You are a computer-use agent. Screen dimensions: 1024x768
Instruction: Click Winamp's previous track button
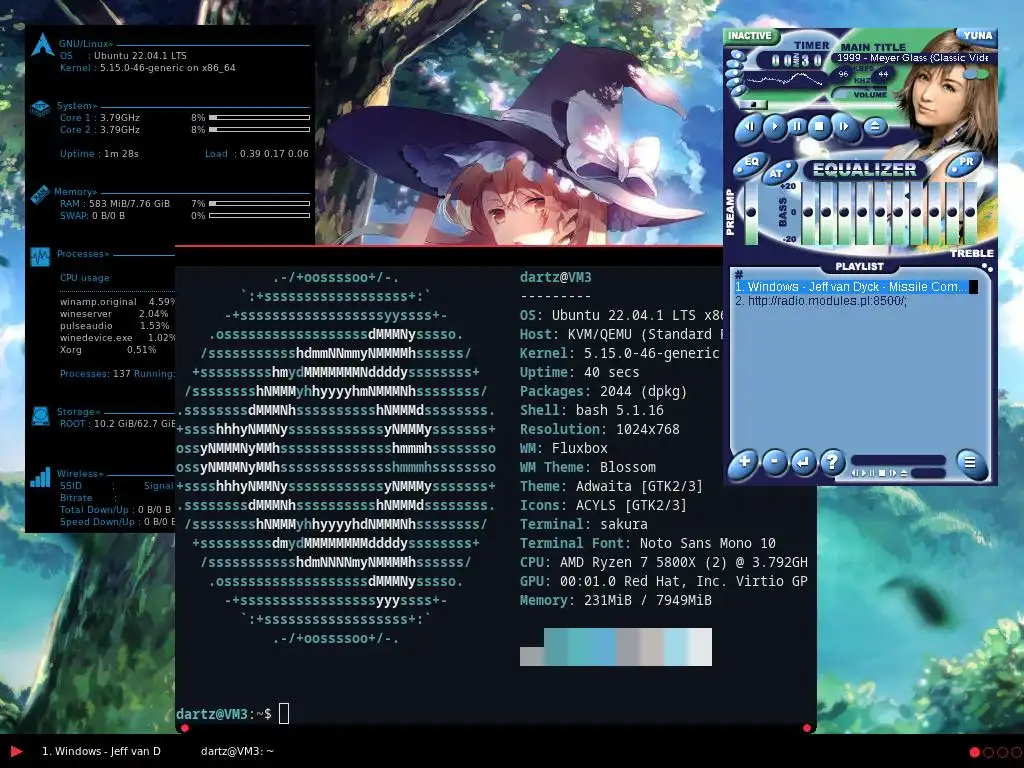coord(749,127)
